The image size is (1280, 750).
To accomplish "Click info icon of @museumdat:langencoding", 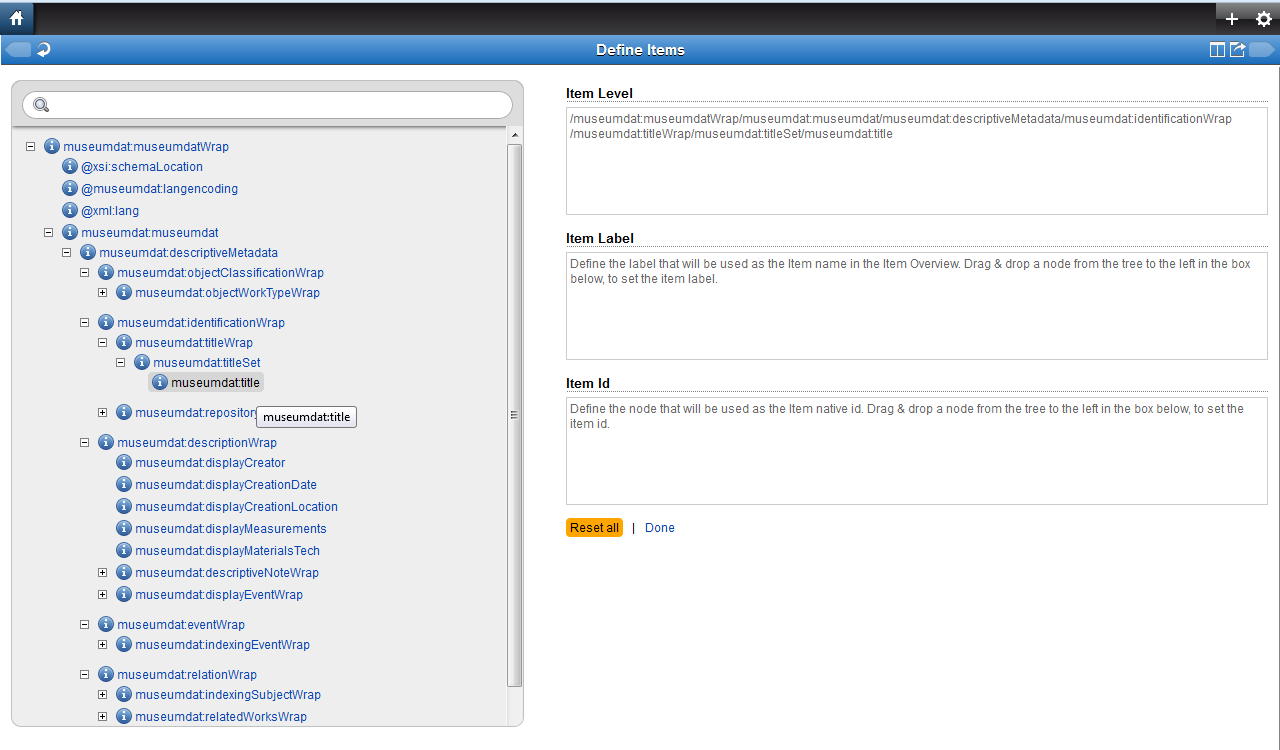I will (x=70, y=188).
